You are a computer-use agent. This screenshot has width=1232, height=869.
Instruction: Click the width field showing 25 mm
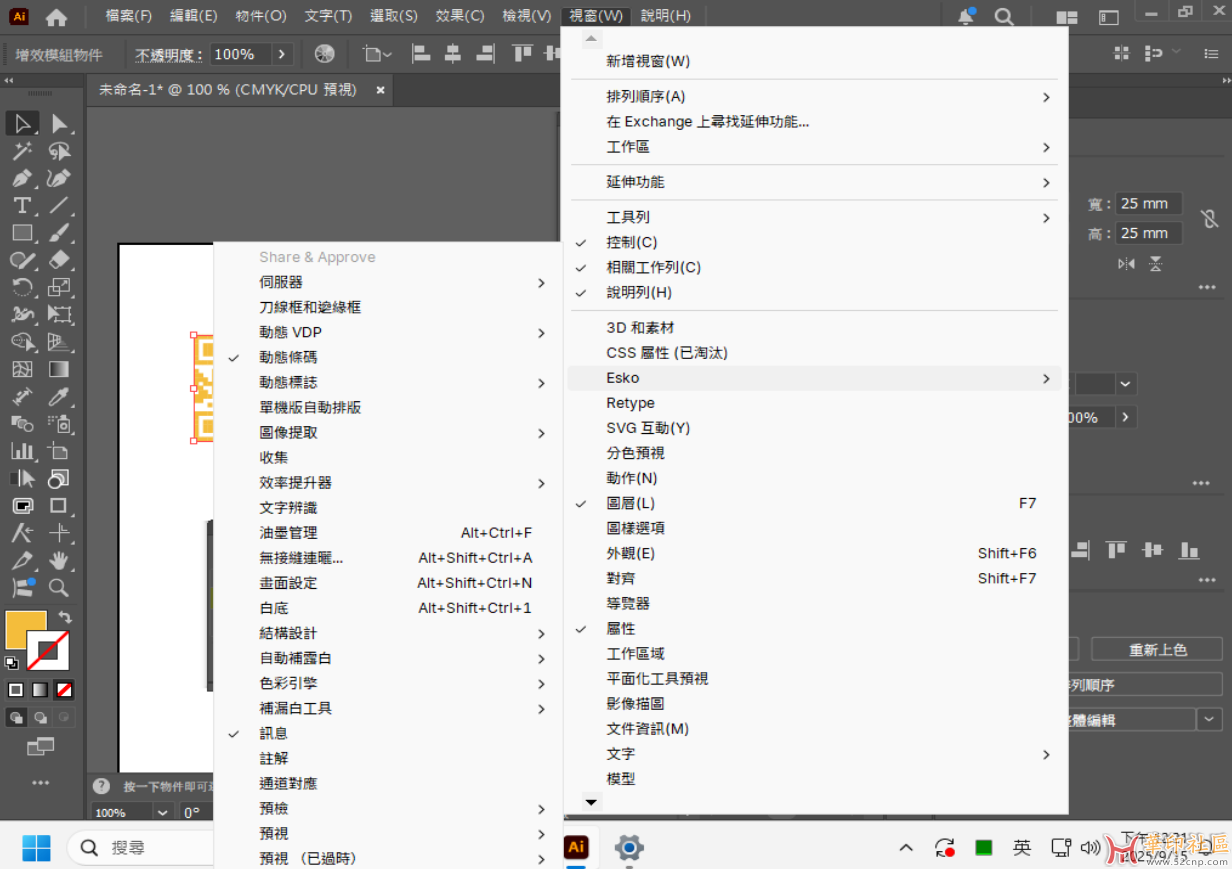[x=1148, y=204]
